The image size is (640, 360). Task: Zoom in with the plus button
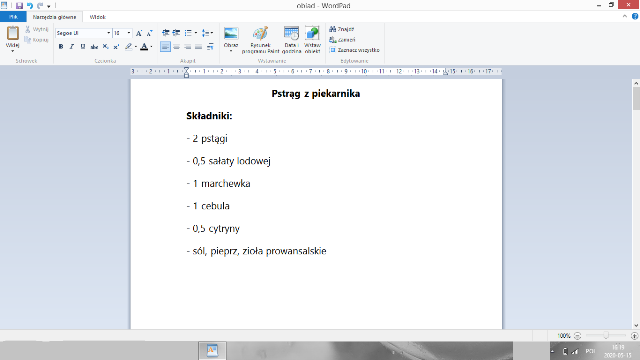[x=634, y=336]
